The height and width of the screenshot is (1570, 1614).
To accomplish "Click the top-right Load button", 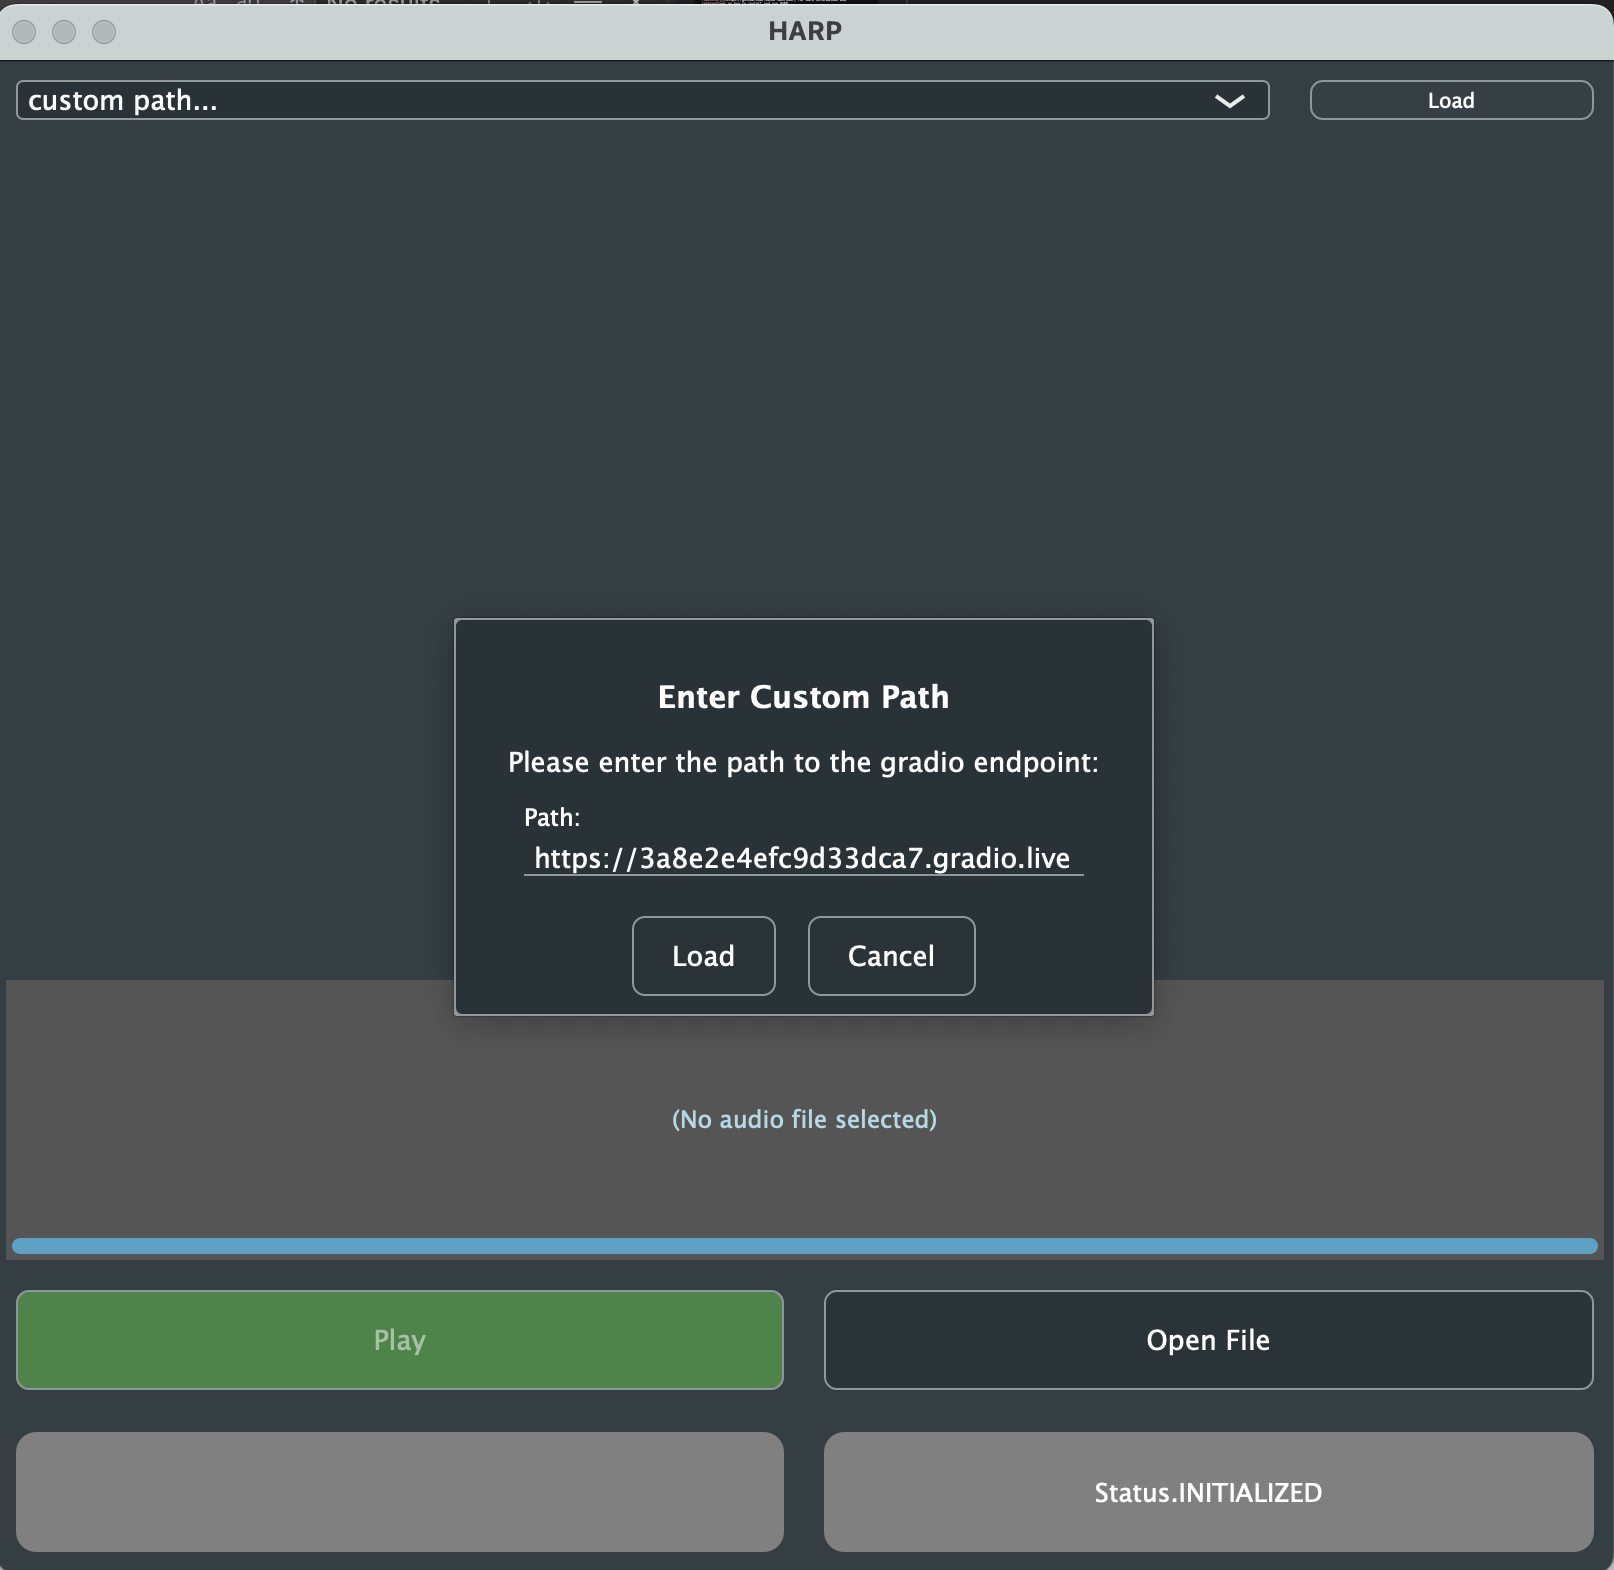I will 1451,100.
